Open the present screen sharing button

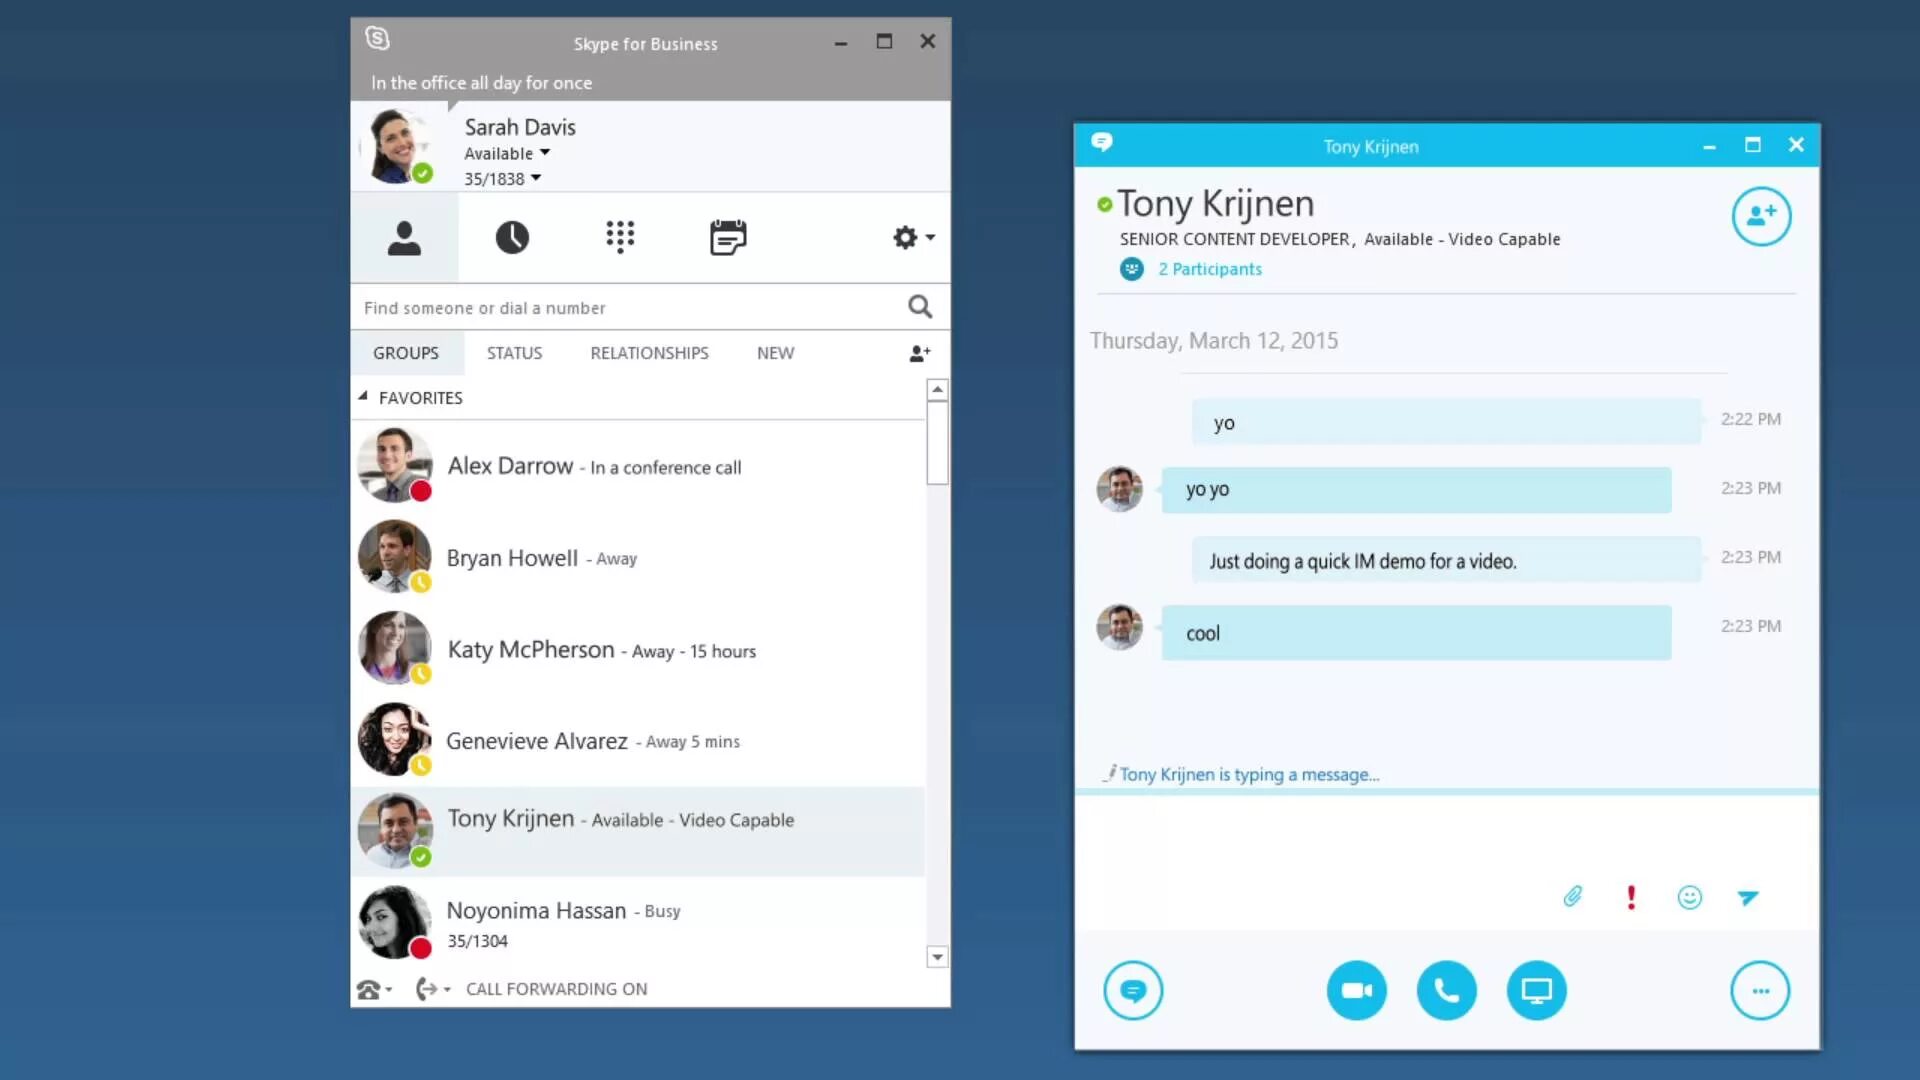[x=1536, y=991]
